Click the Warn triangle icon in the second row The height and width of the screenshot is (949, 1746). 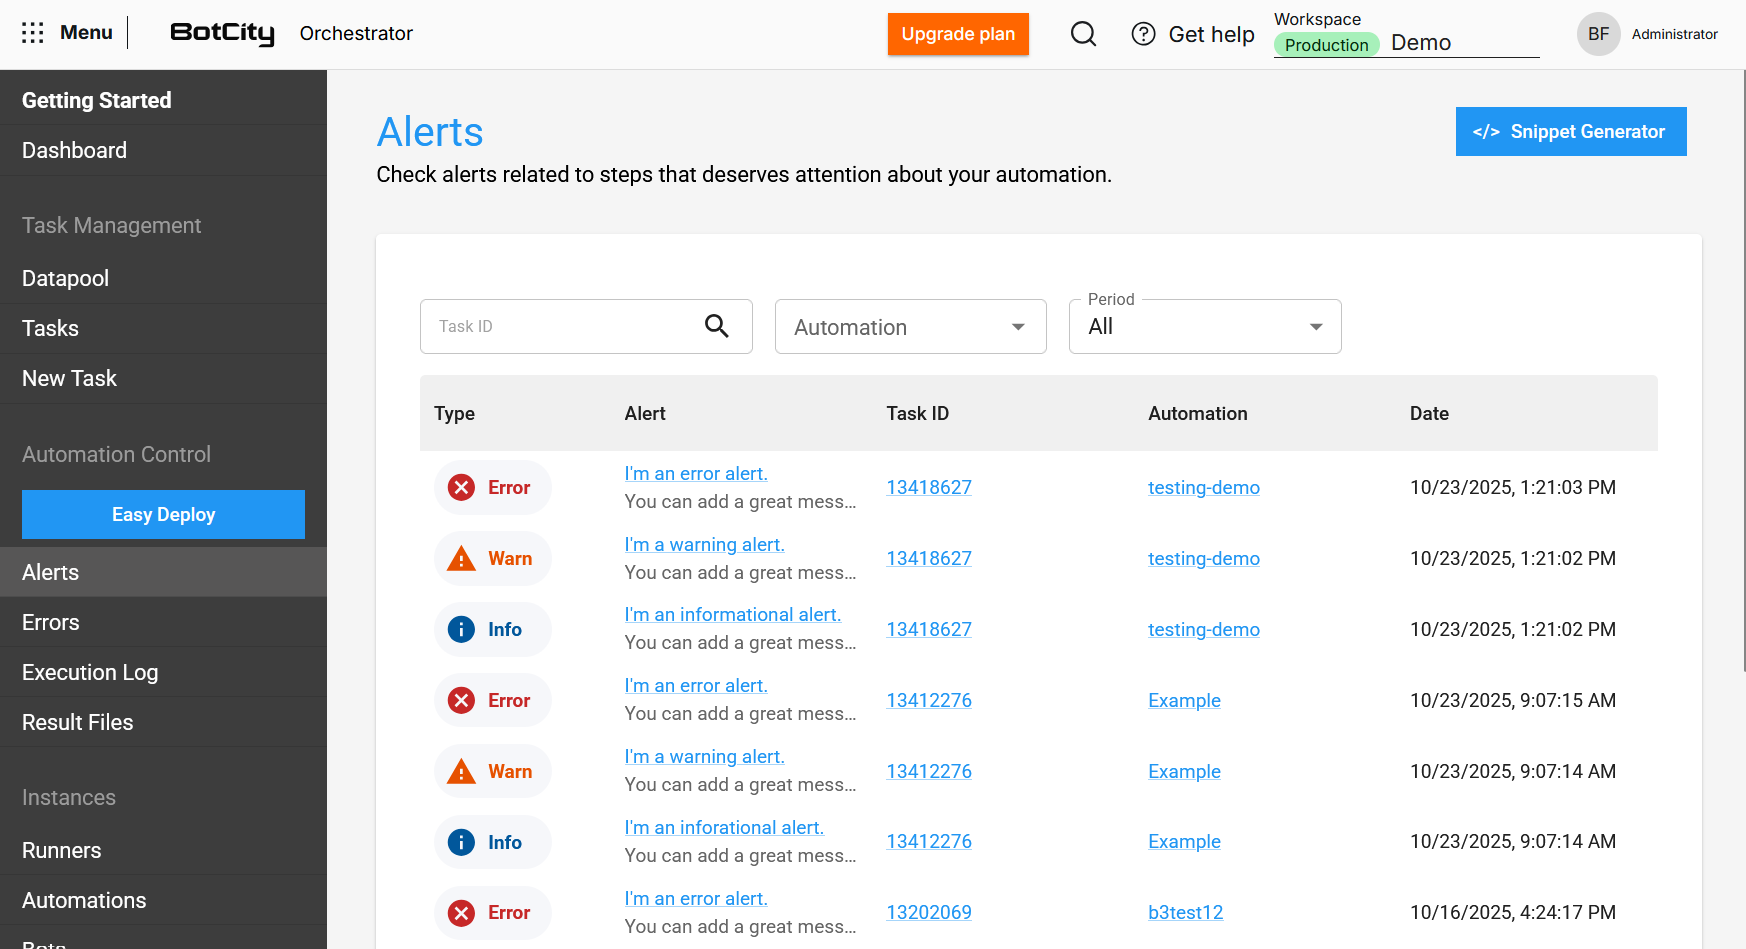(461, 557)
